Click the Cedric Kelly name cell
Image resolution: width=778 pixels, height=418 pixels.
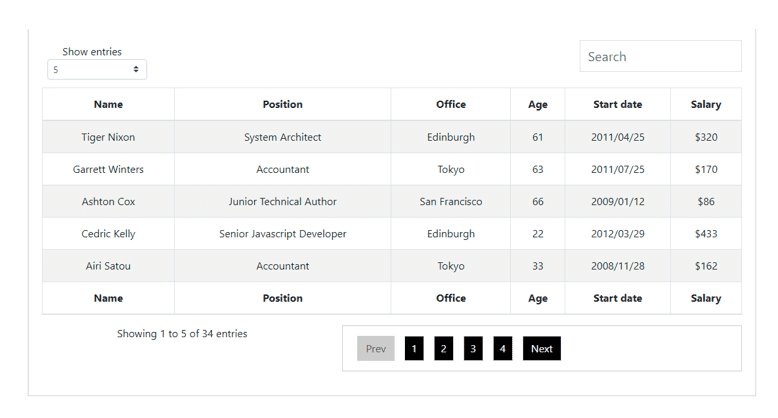[x=108, y=234]
